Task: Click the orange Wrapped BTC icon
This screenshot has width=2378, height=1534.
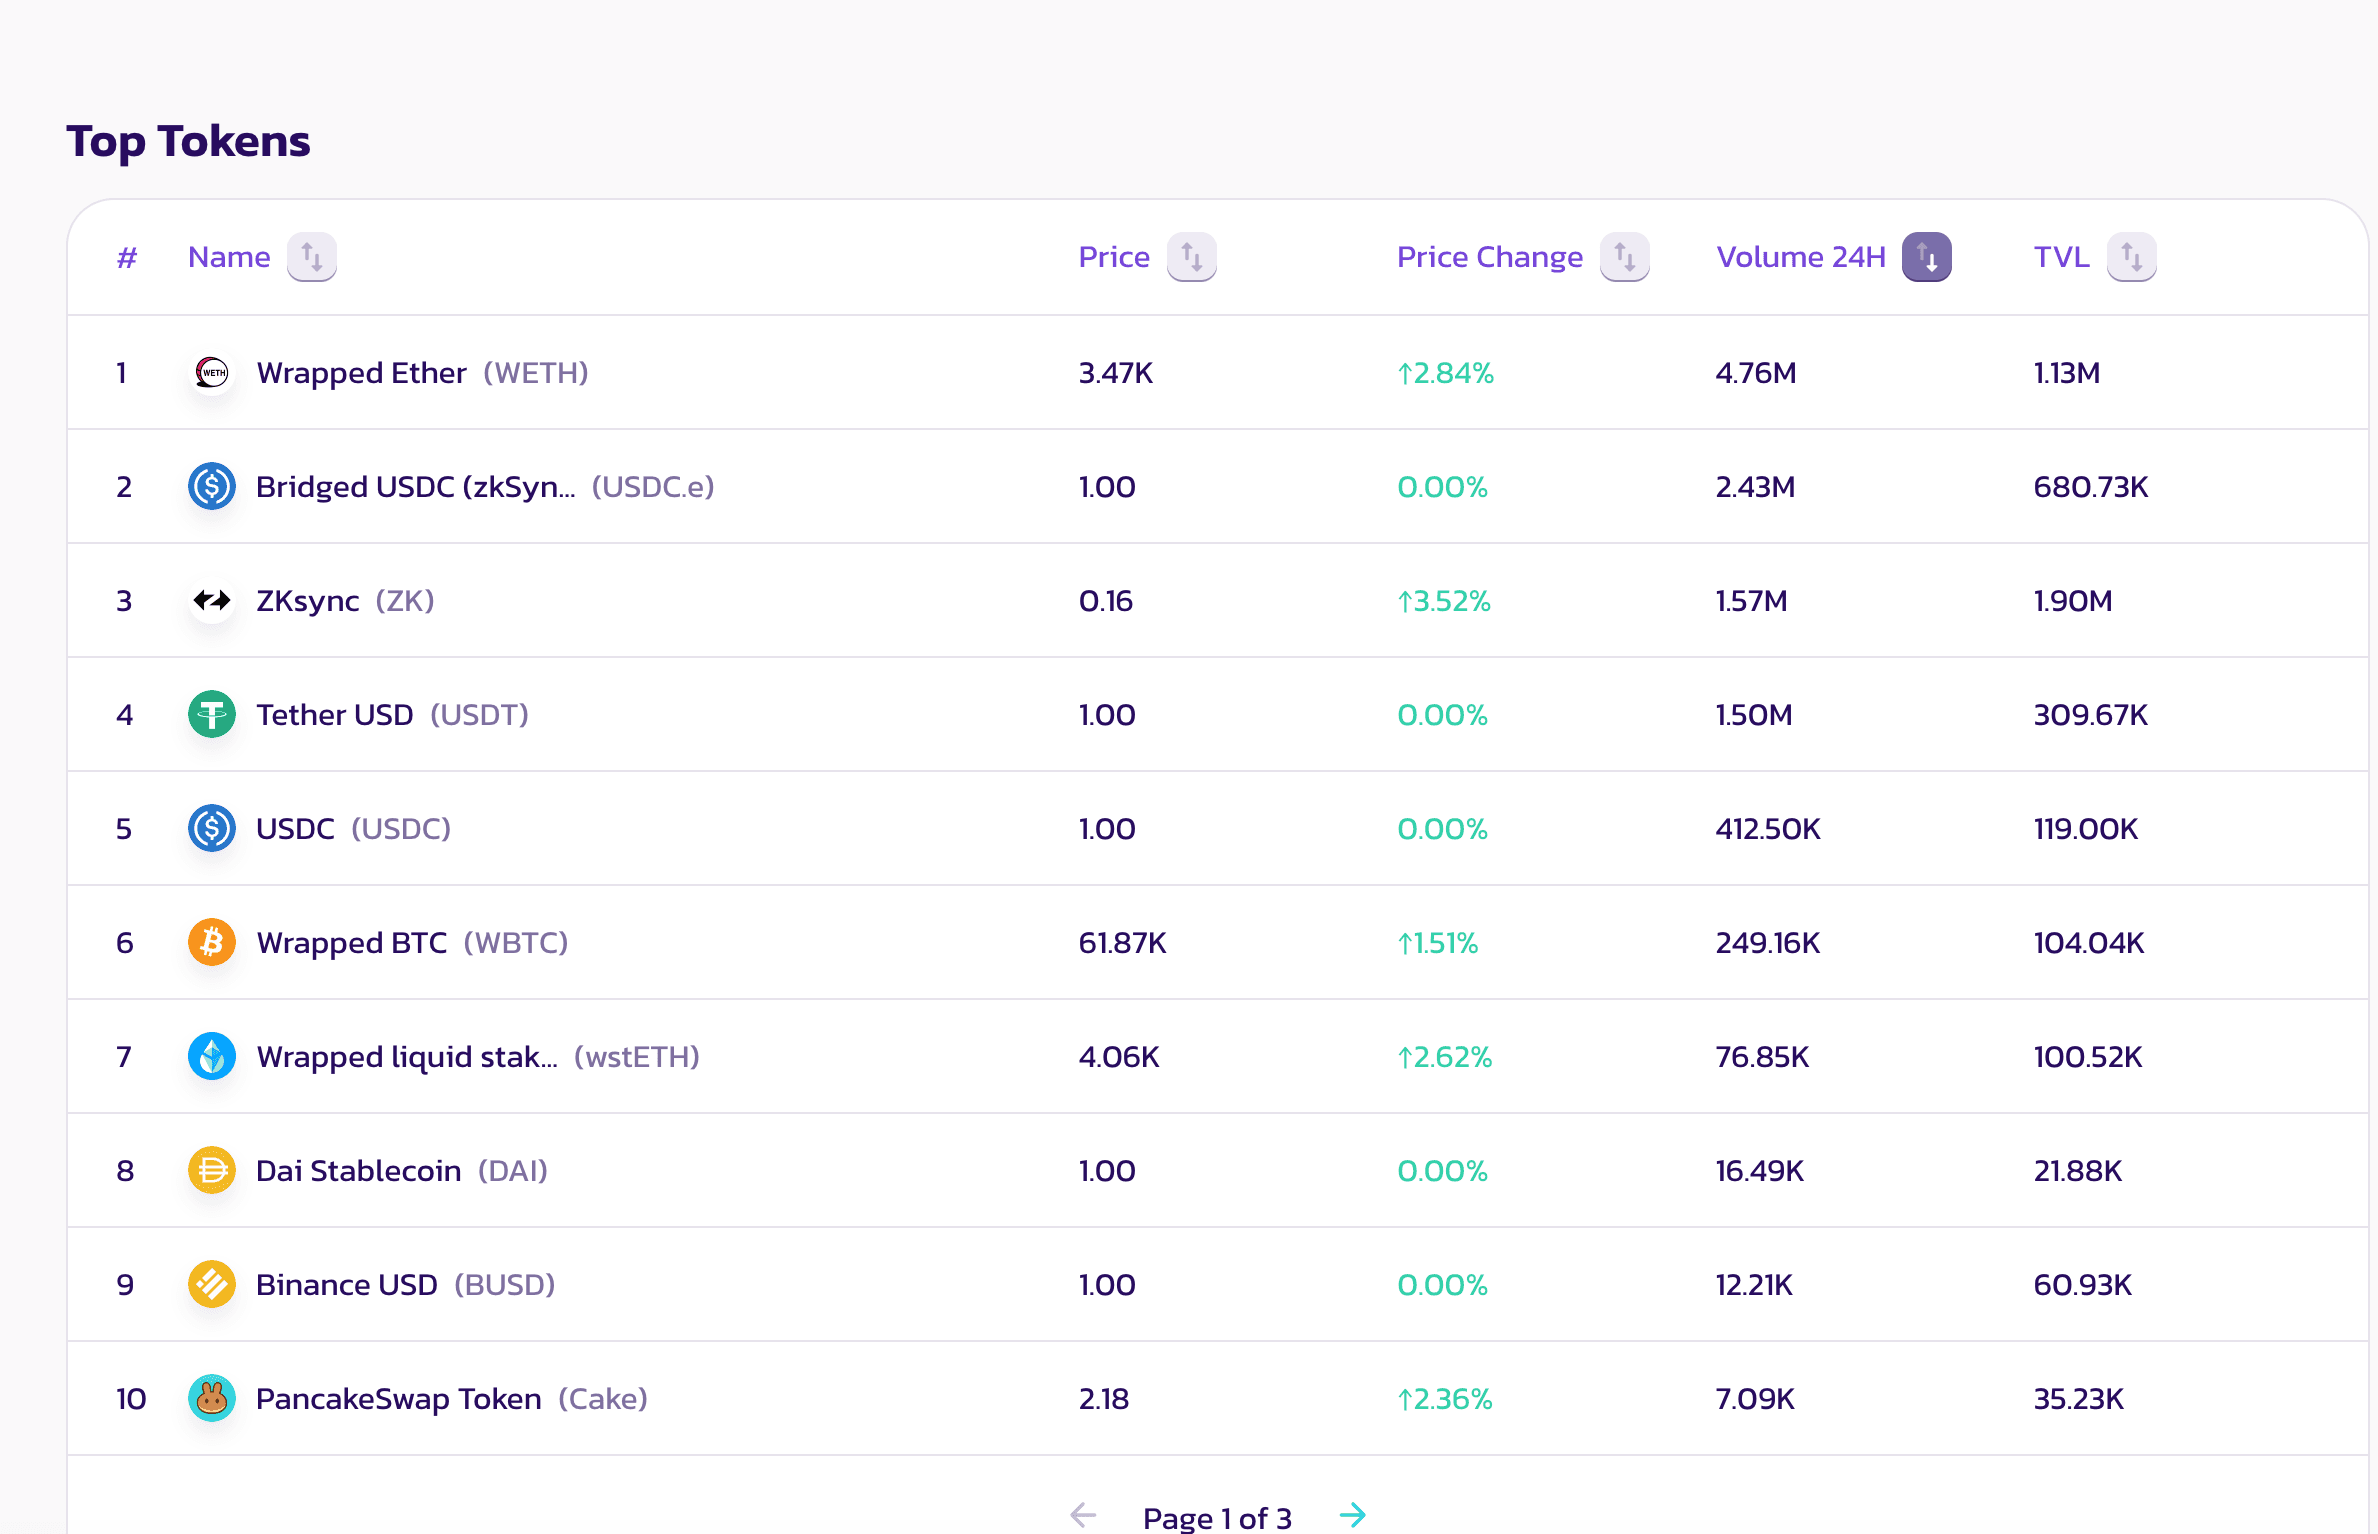Action: click(x=212, y=943)
